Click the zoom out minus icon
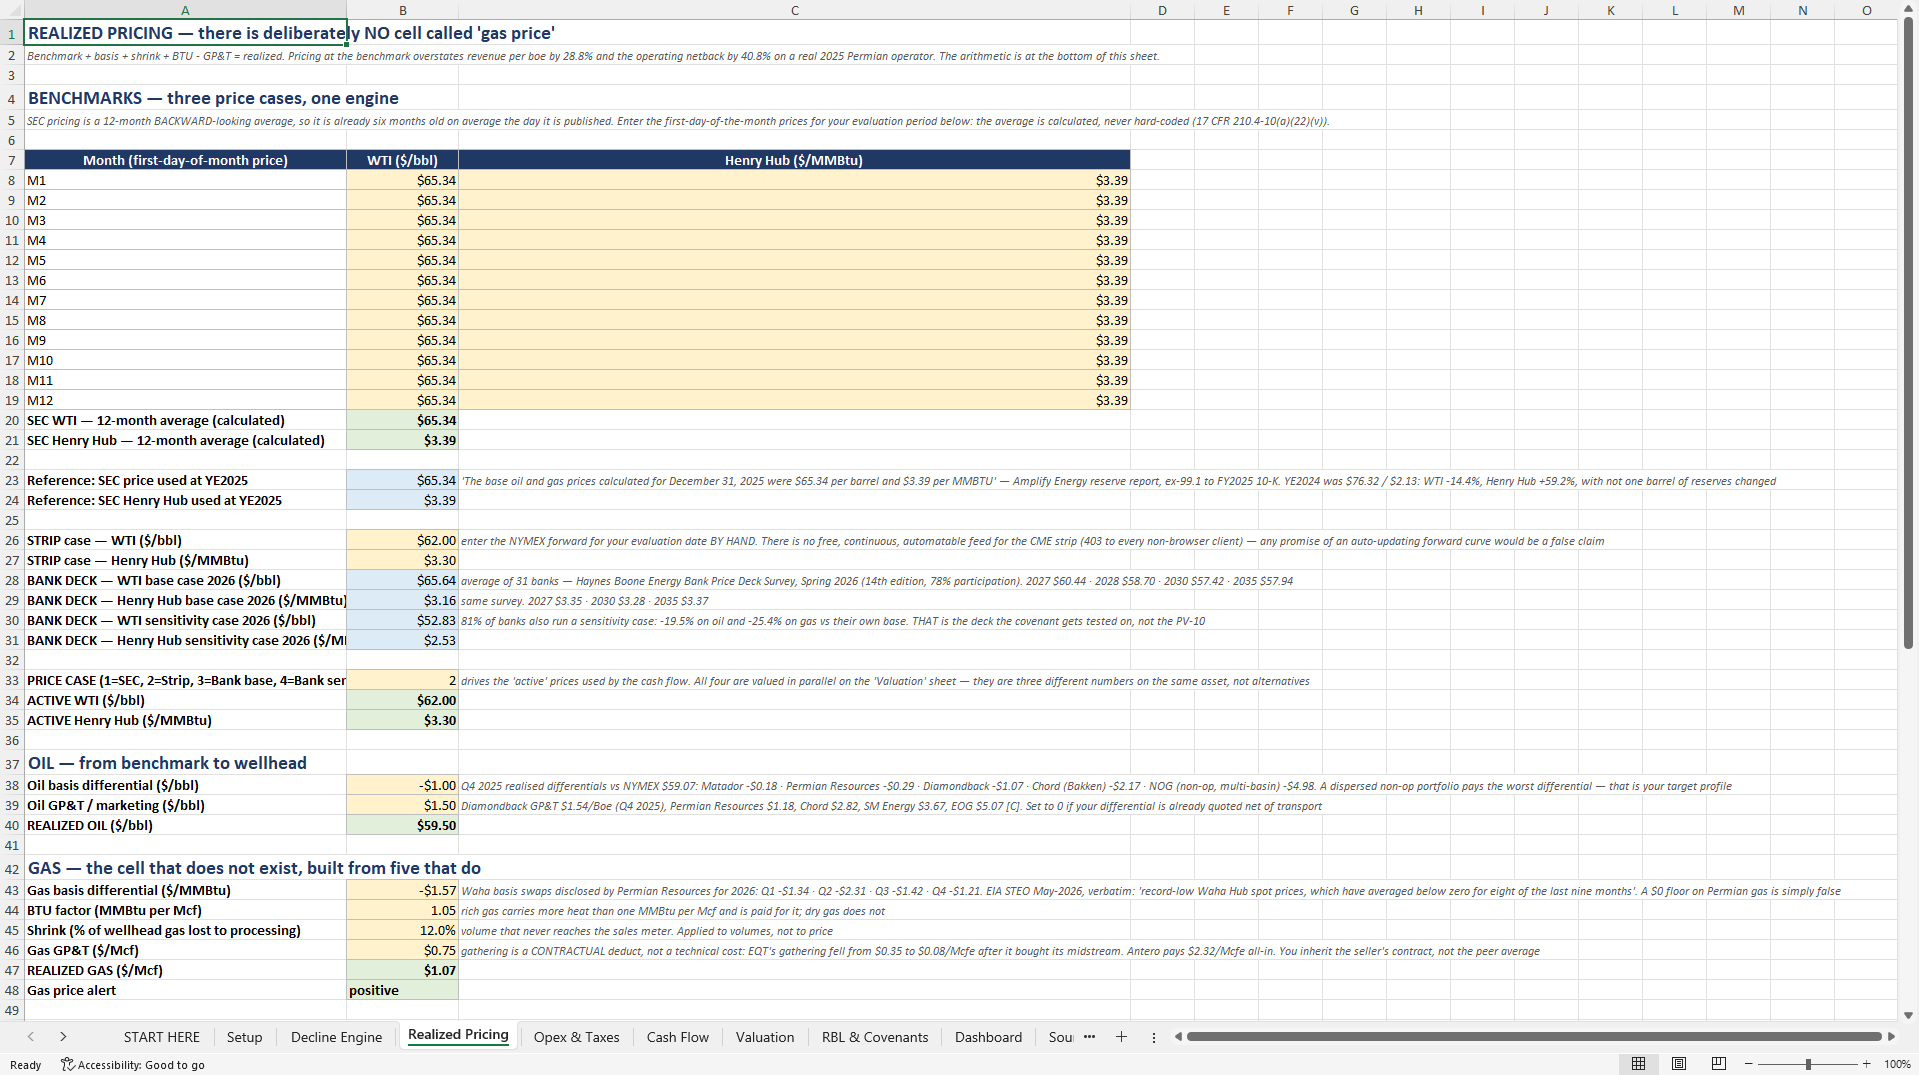This screenshot has height=1075, width=1919. (1749, 1064)
